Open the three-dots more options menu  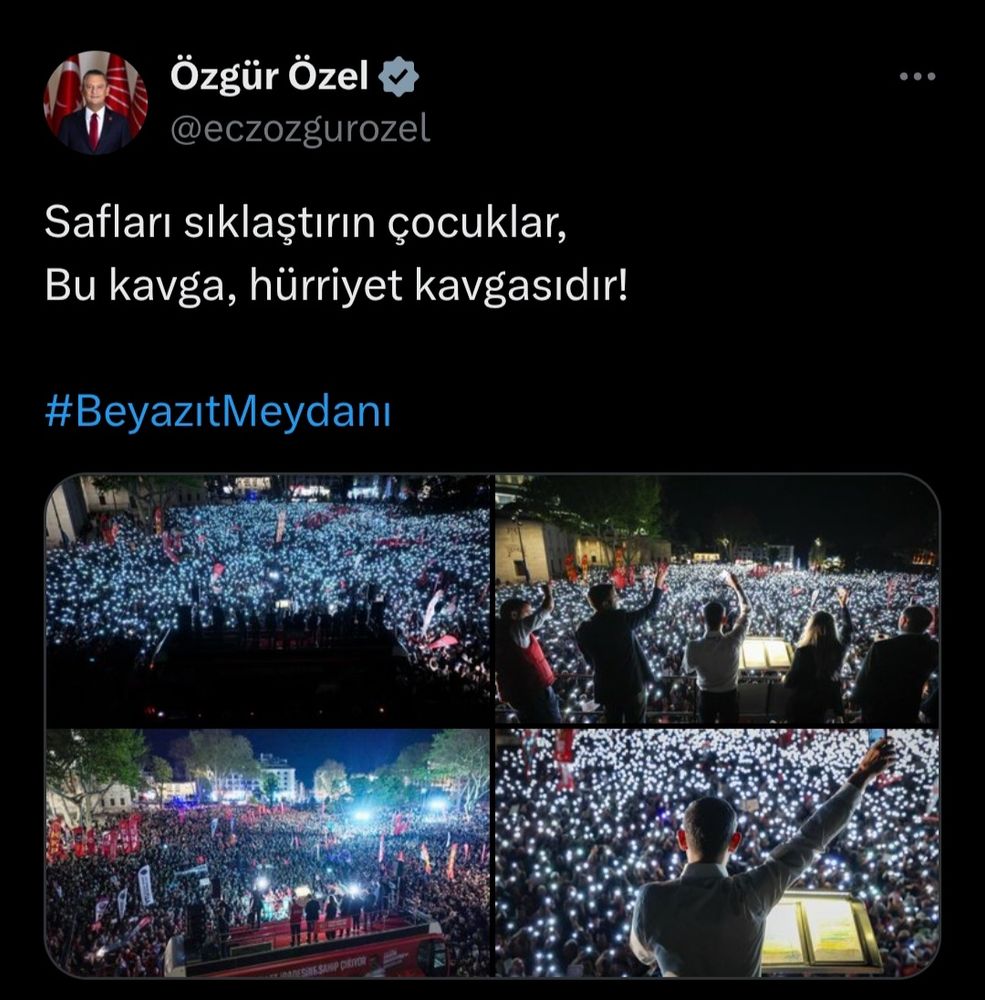click(x=917, y=77)
